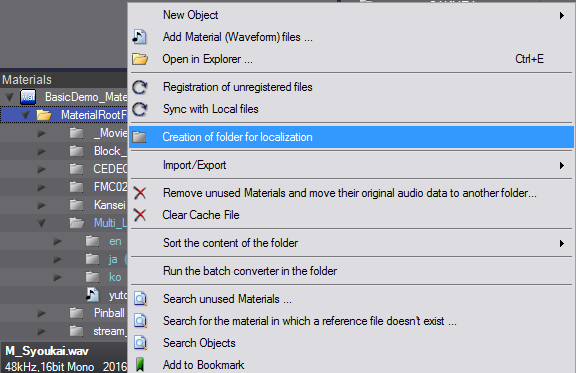Open the New Object submenu
Screen dimensions: 576x373
[x=351, y=15]
